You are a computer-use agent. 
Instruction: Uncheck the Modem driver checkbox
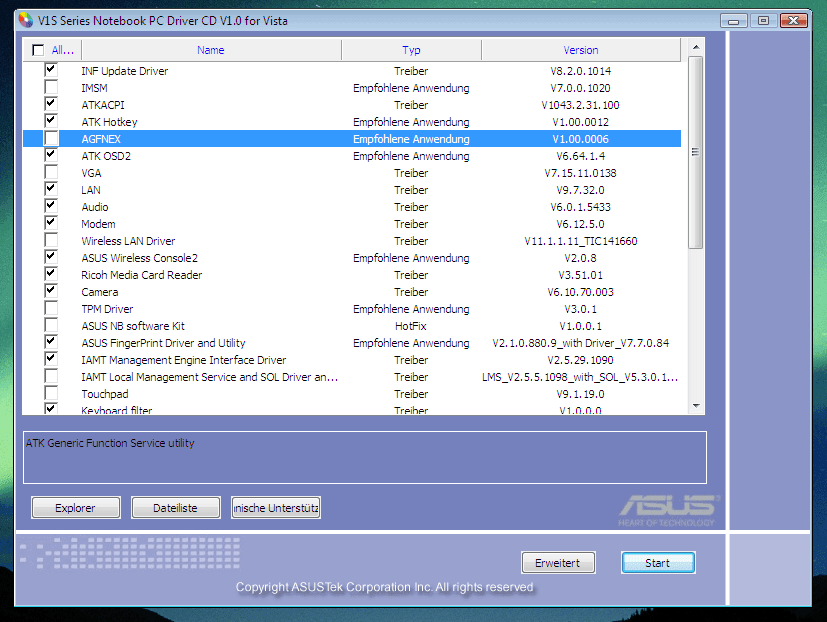coord(51,223)
